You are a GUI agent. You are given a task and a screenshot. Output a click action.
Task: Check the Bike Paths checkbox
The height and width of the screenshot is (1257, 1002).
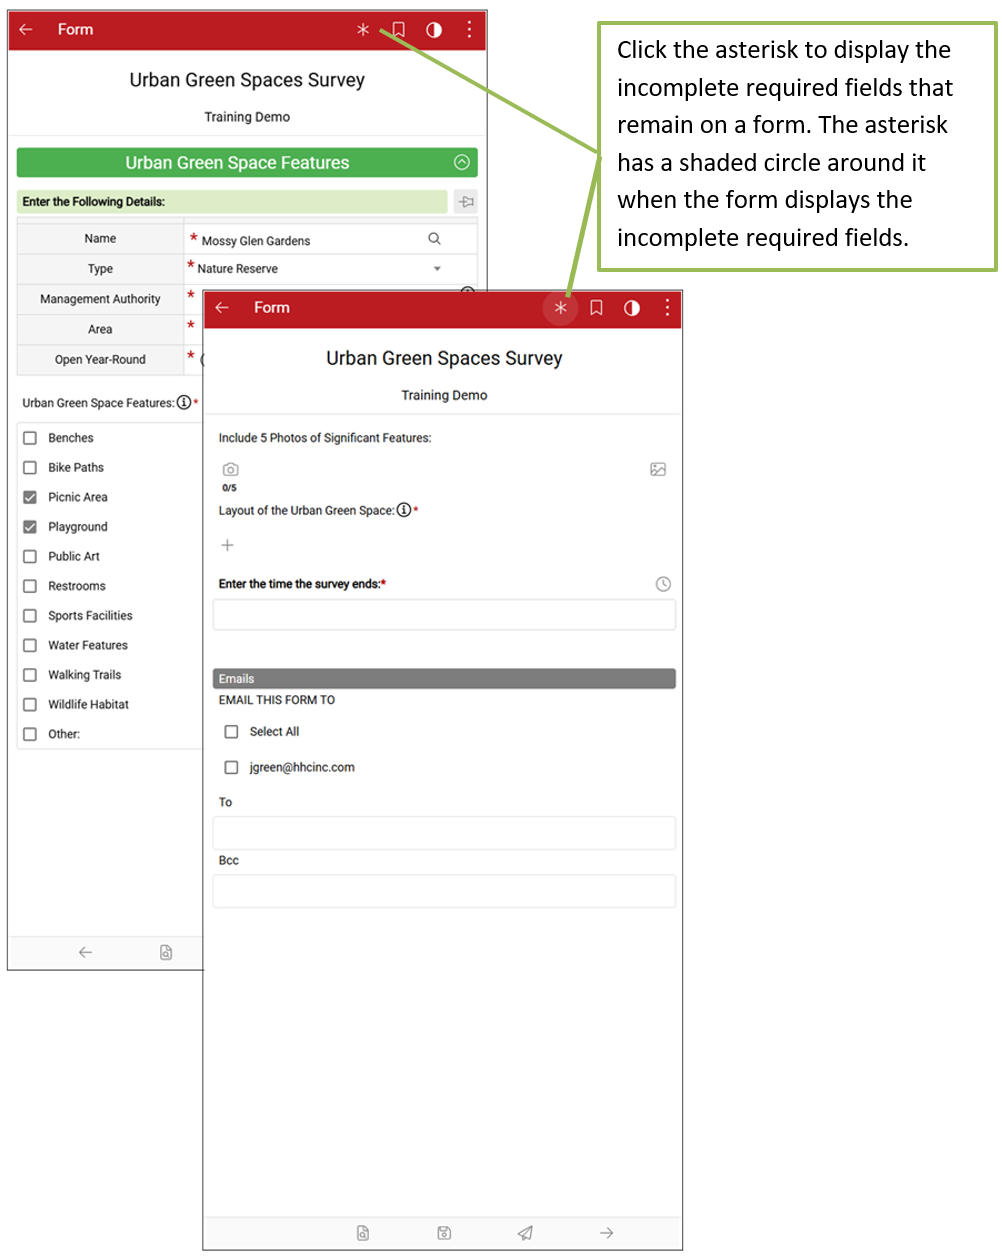click(x=30, y=468)
